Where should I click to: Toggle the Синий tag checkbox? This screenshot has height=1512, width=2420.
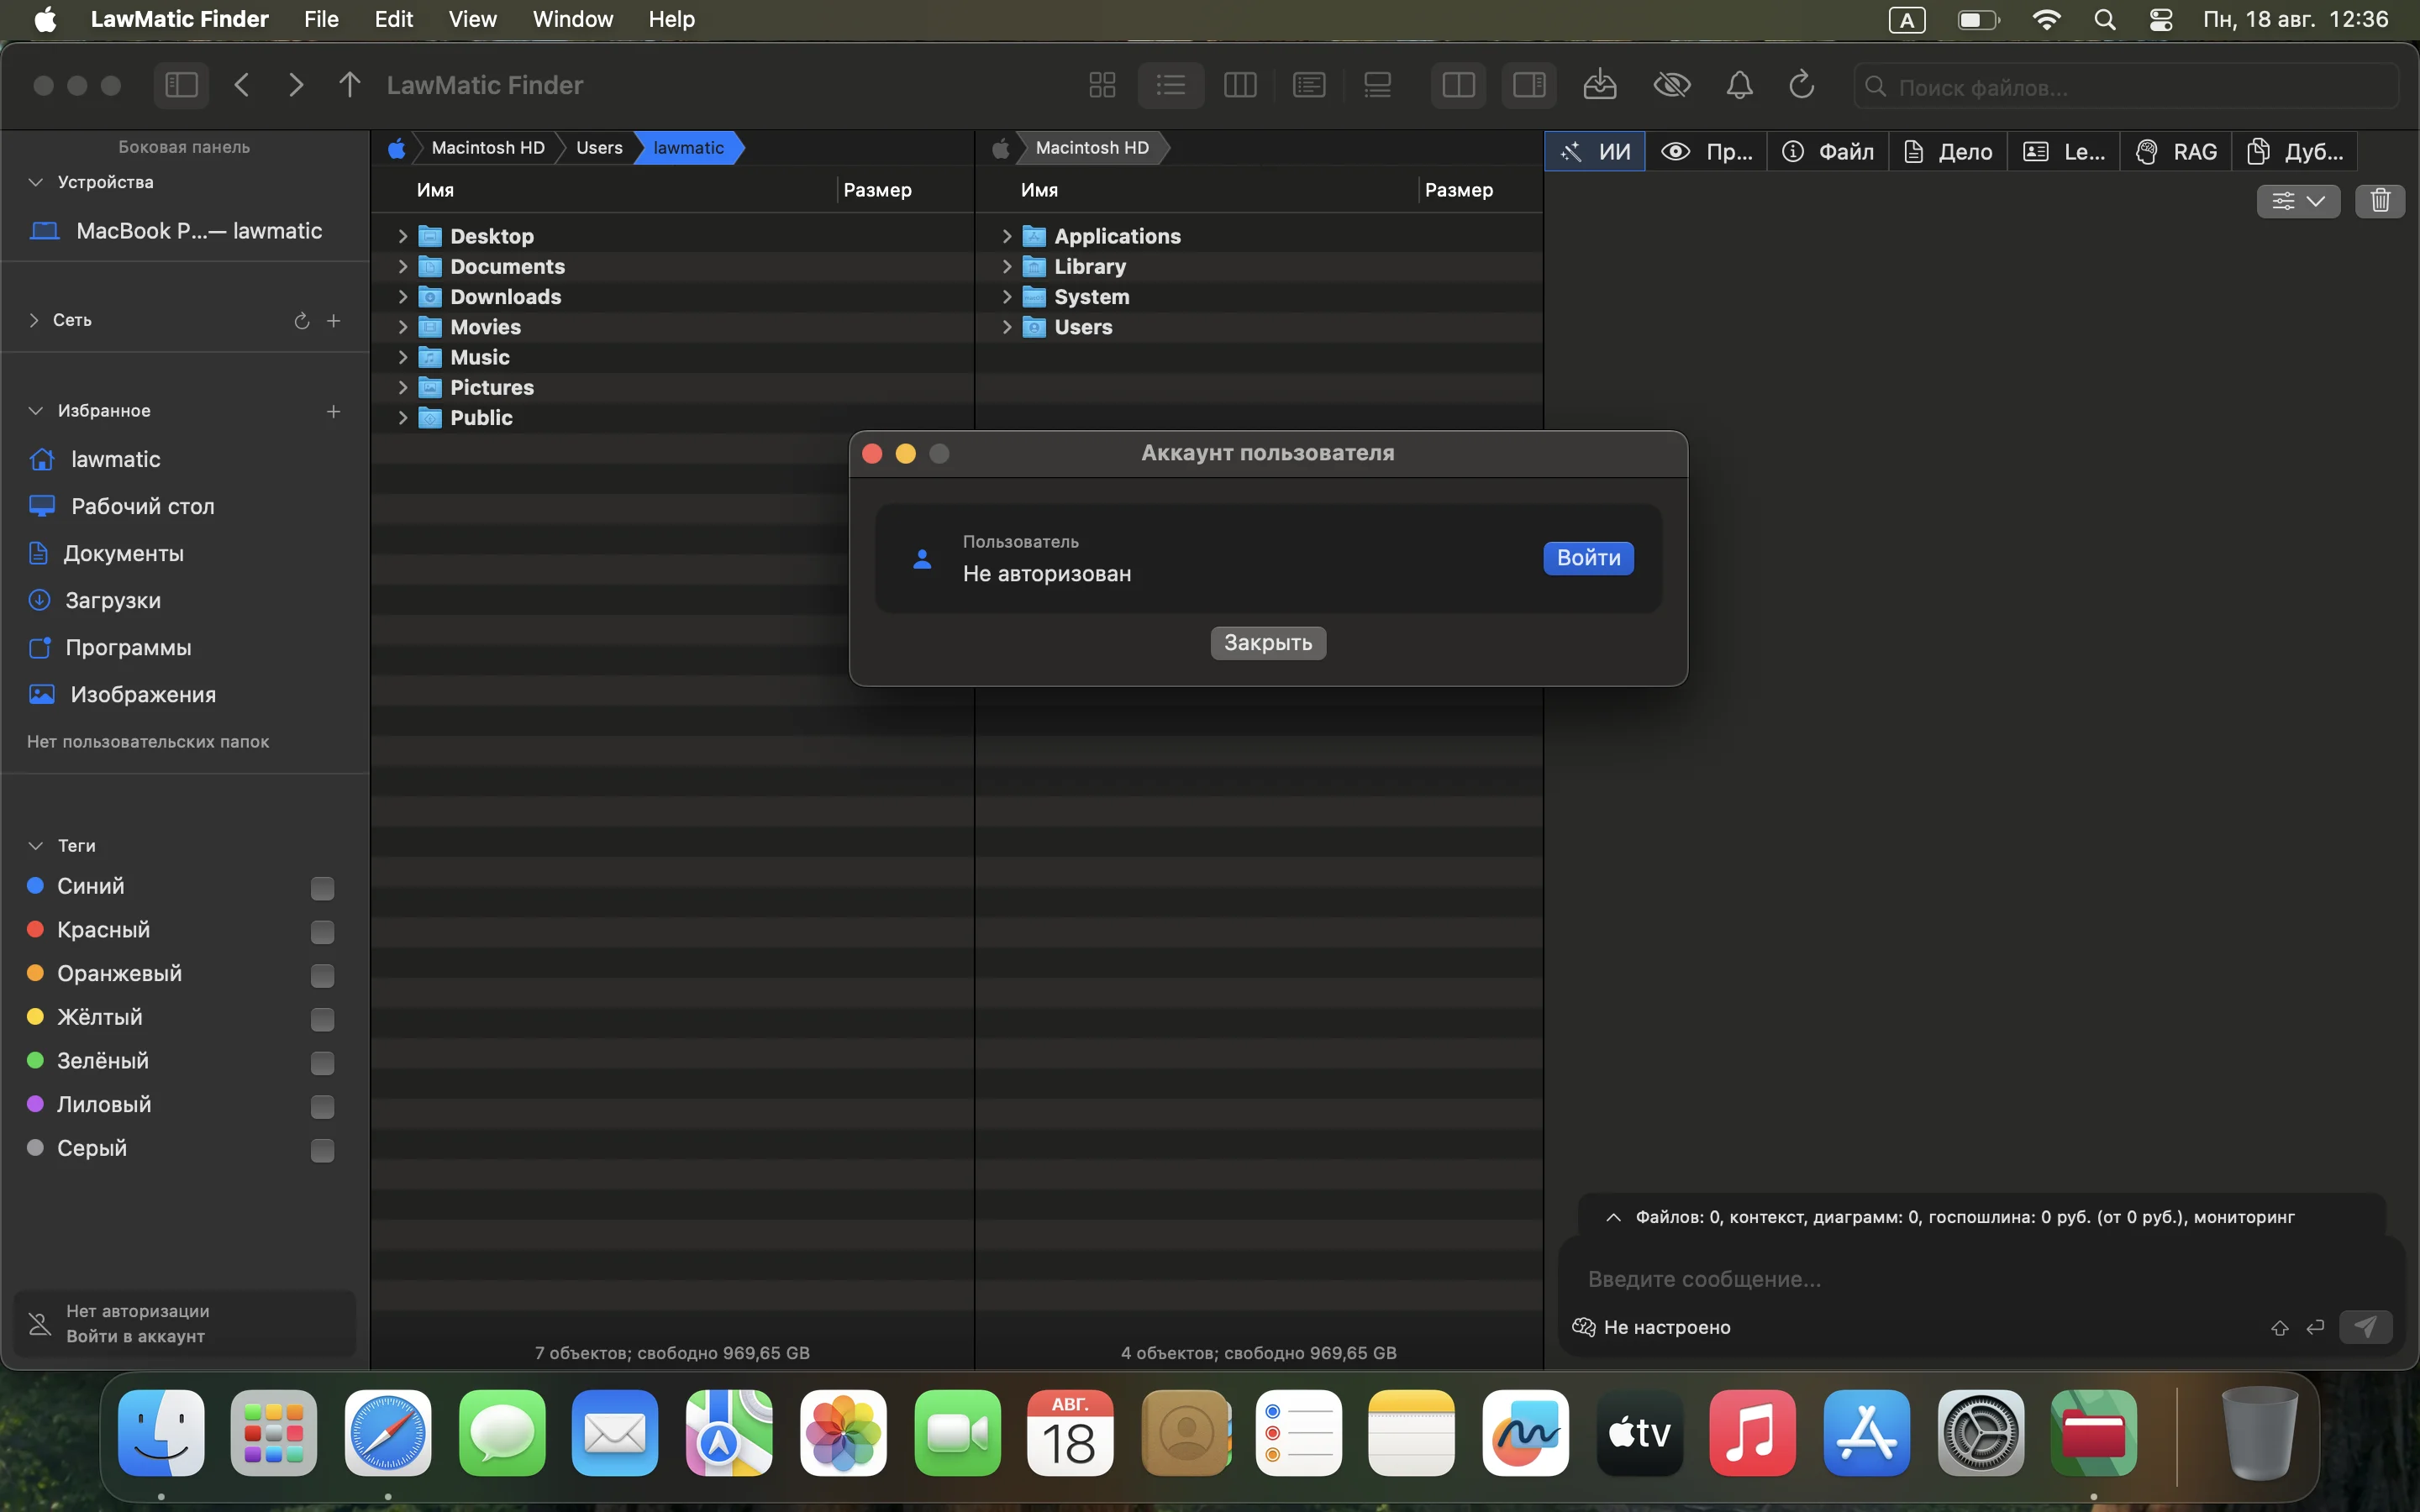tap(322, 888)
